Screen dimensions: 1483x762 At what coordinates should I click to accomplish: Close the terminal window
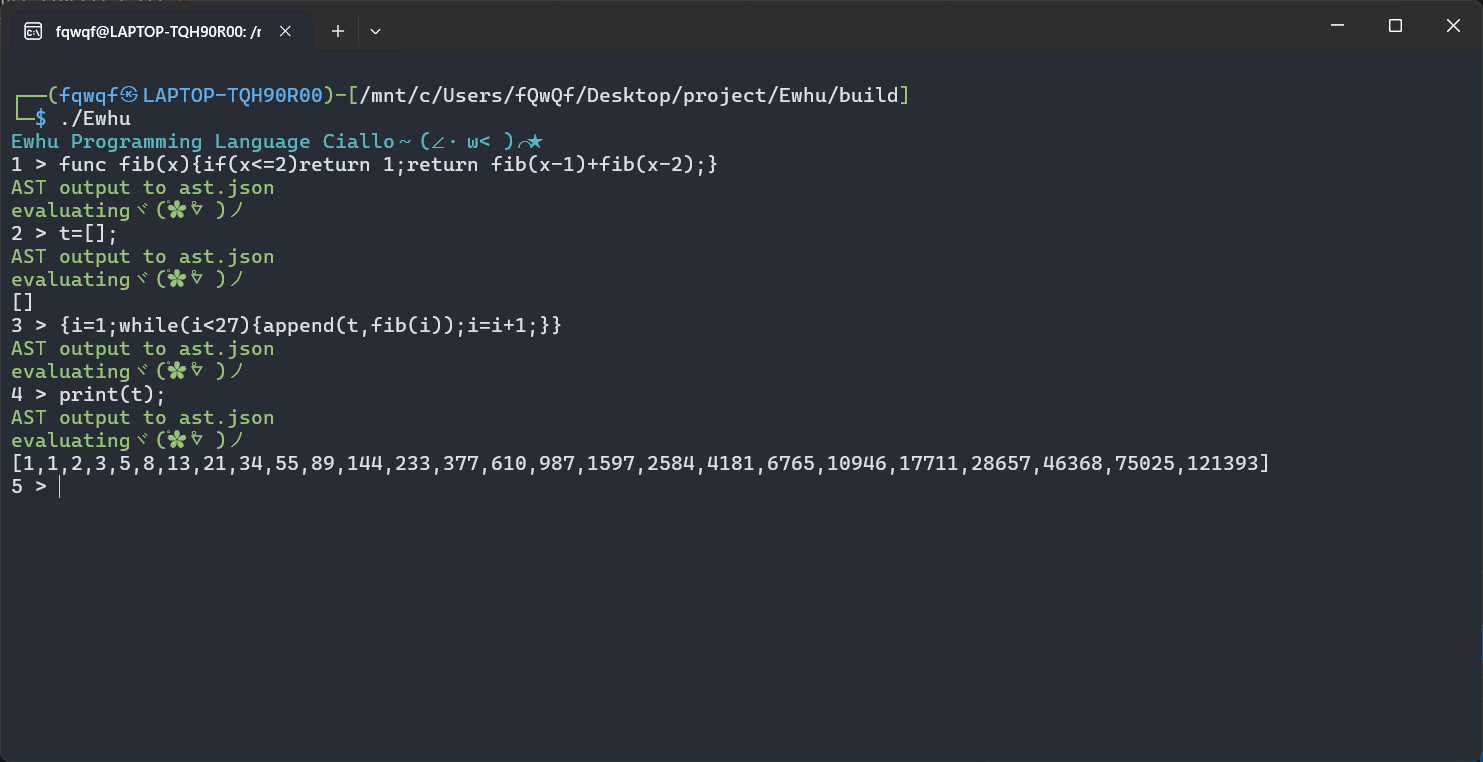[1453, 26]
